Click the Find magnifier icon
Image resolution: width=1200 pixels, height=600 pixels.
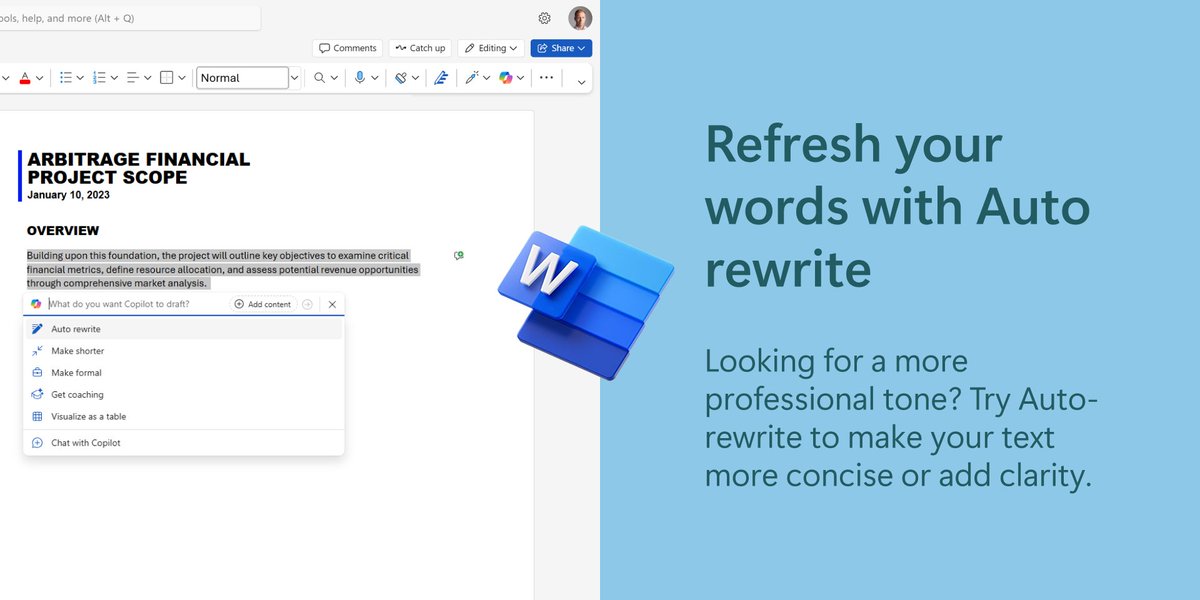tap(320, 77)
